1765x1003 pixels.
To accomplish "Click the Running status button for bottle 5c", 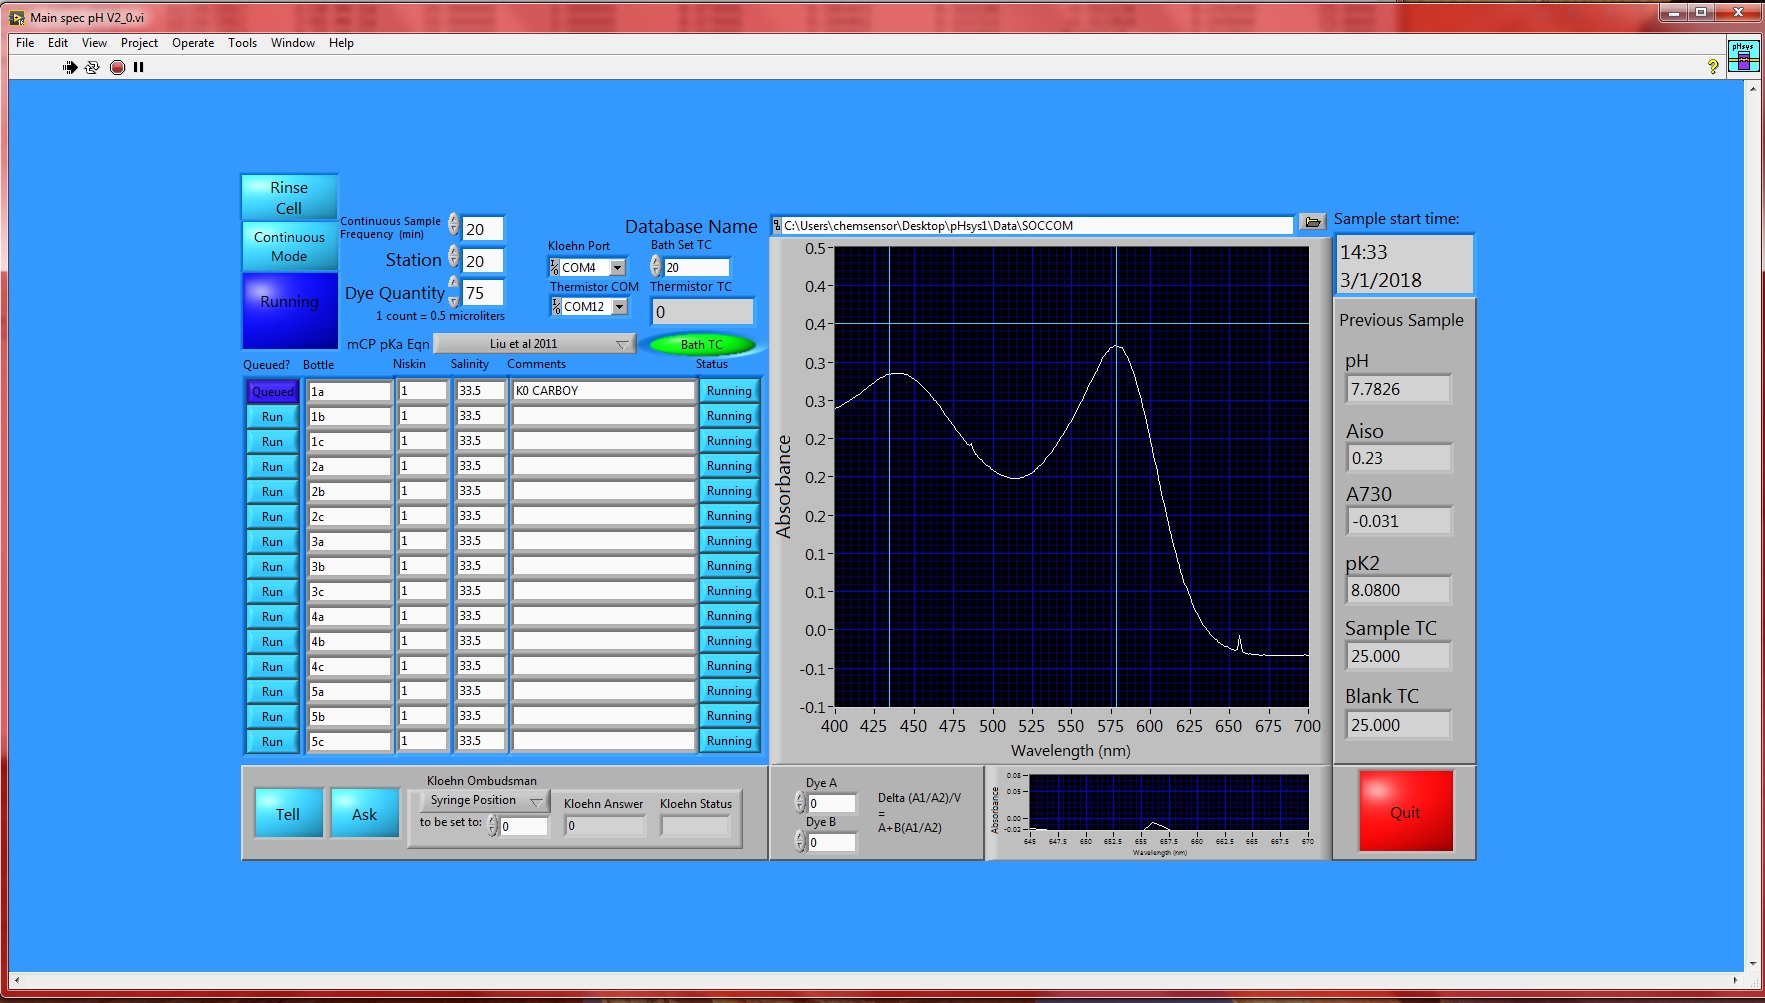I will point(729,741).
